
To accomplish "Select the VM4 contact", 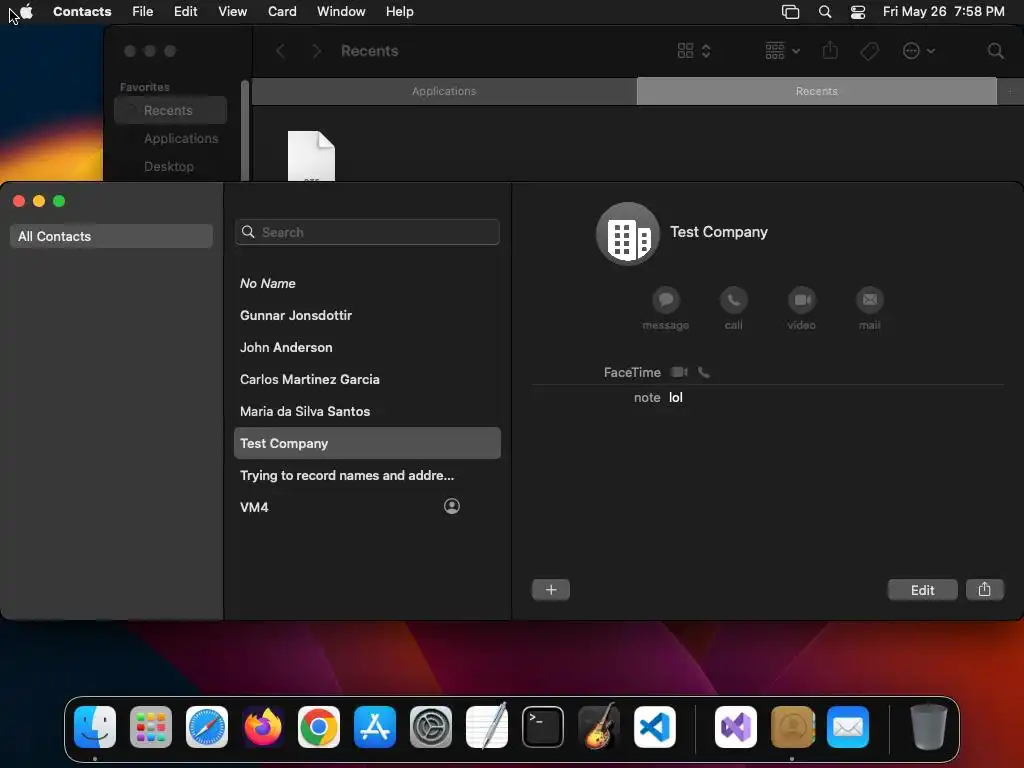I will [x=367, y=507].
